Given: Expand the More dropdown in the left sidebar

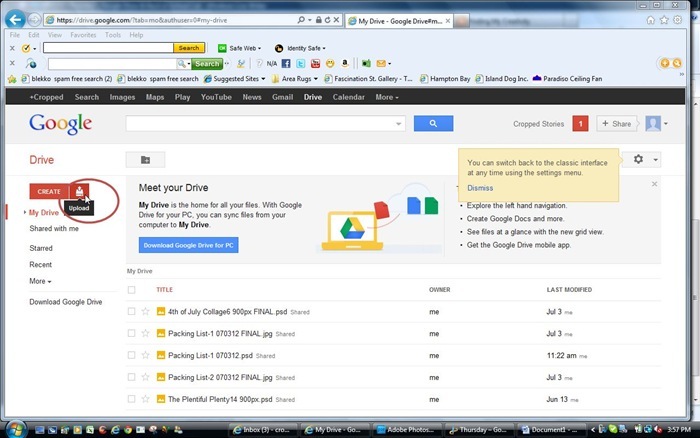Looking at the screenshot, I should [x=40, y=281].
